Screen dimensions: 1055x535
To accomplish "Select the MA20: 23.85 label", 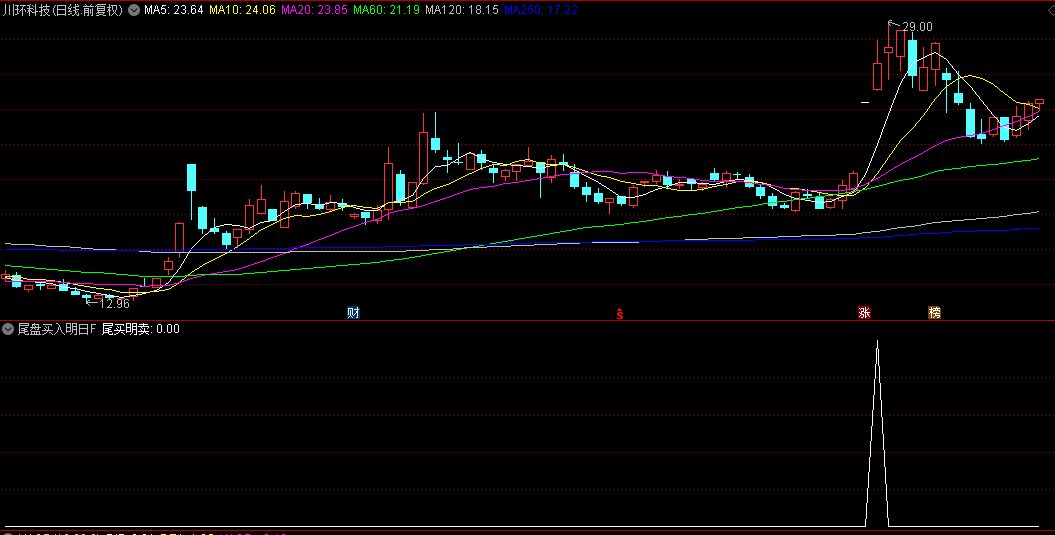I will 314,10.
